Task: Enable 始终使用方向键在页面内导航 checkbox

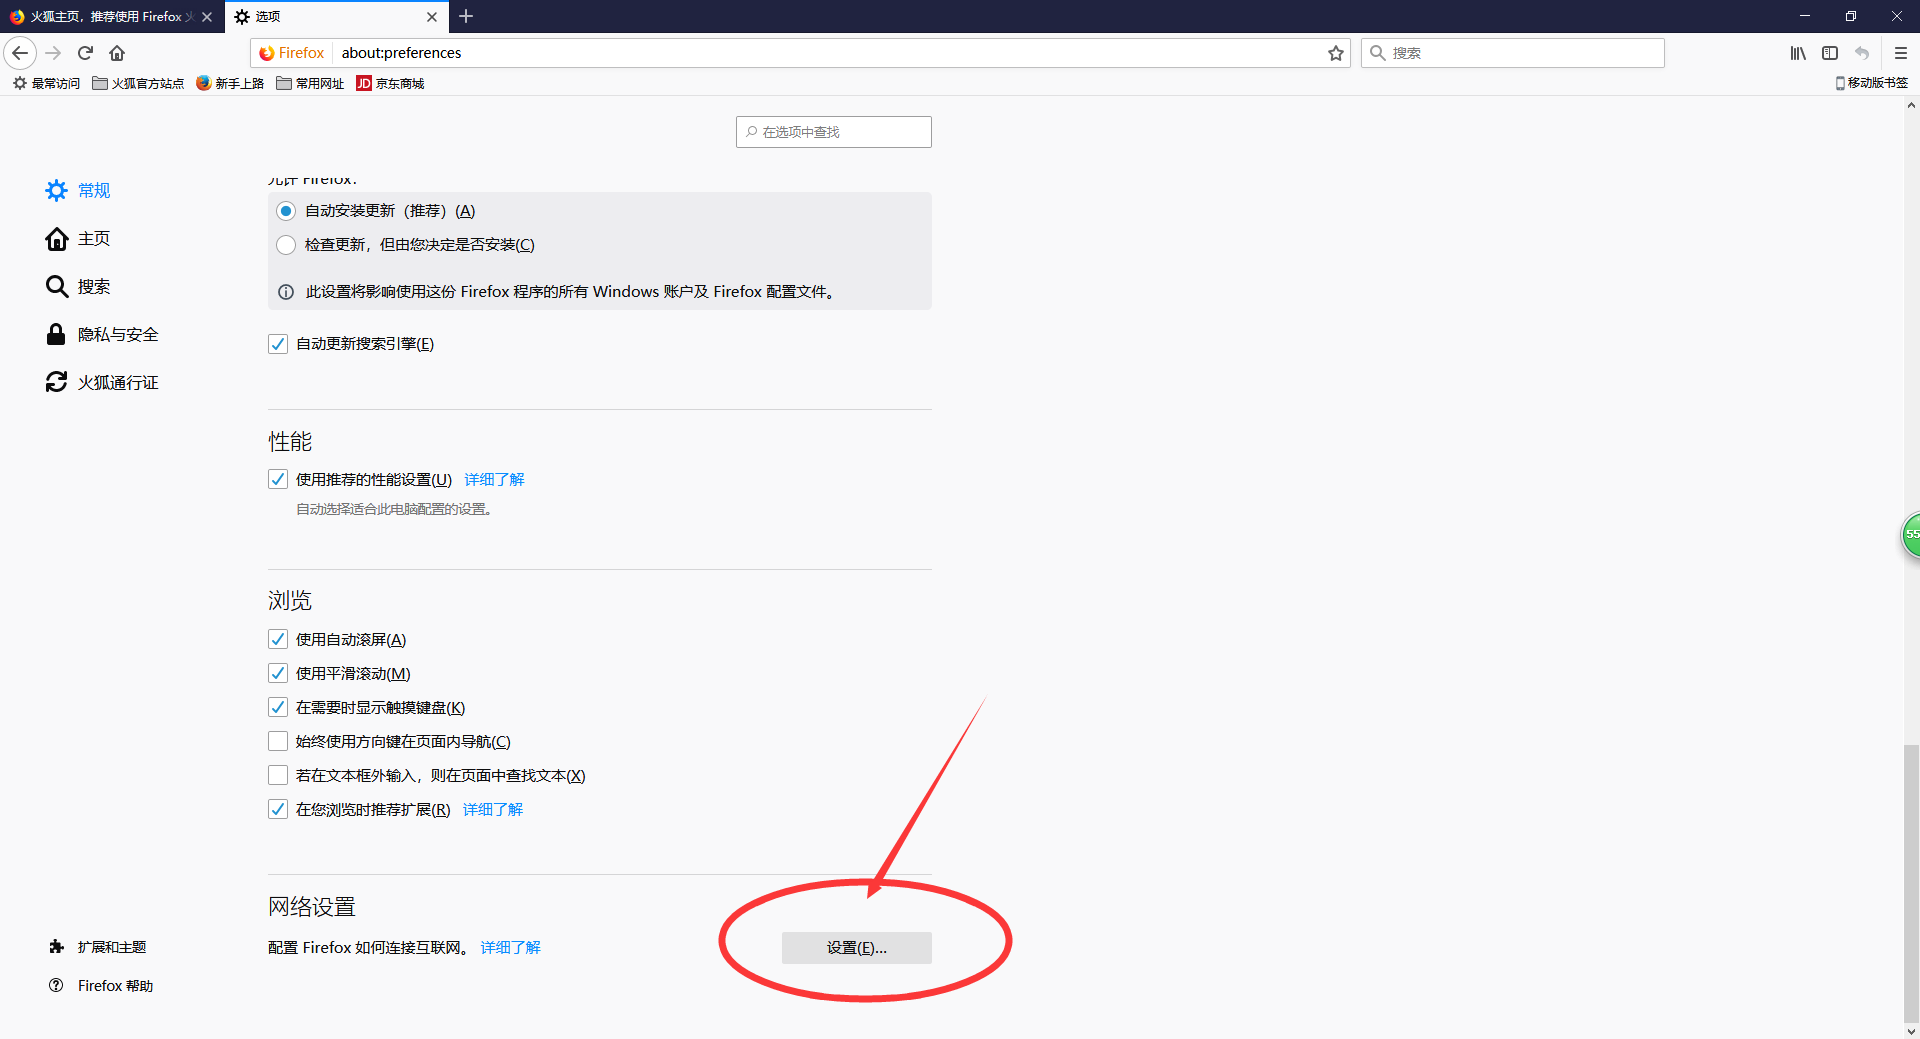Action: (x=278, y=742)
